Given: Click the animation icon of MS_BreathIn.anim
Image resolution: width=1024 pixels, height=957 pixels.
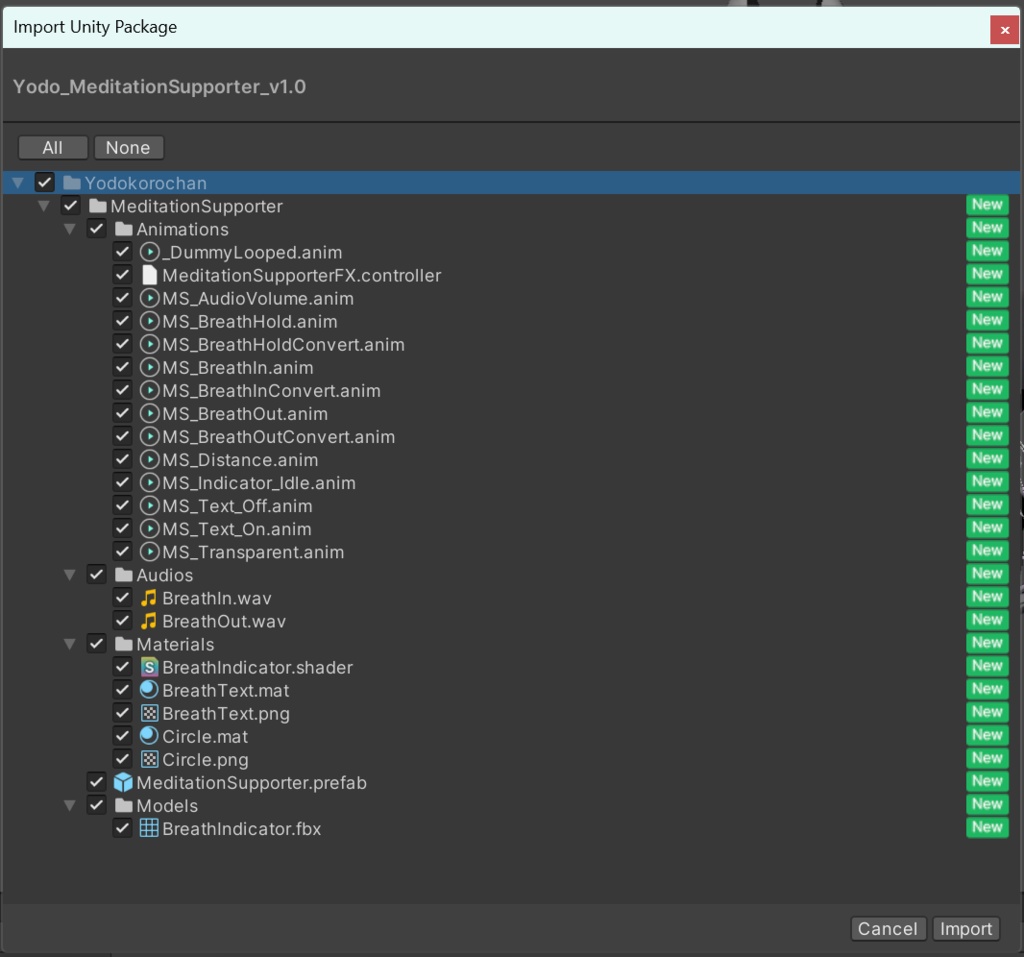Looking at the screenshot, I should pos(150,368).
